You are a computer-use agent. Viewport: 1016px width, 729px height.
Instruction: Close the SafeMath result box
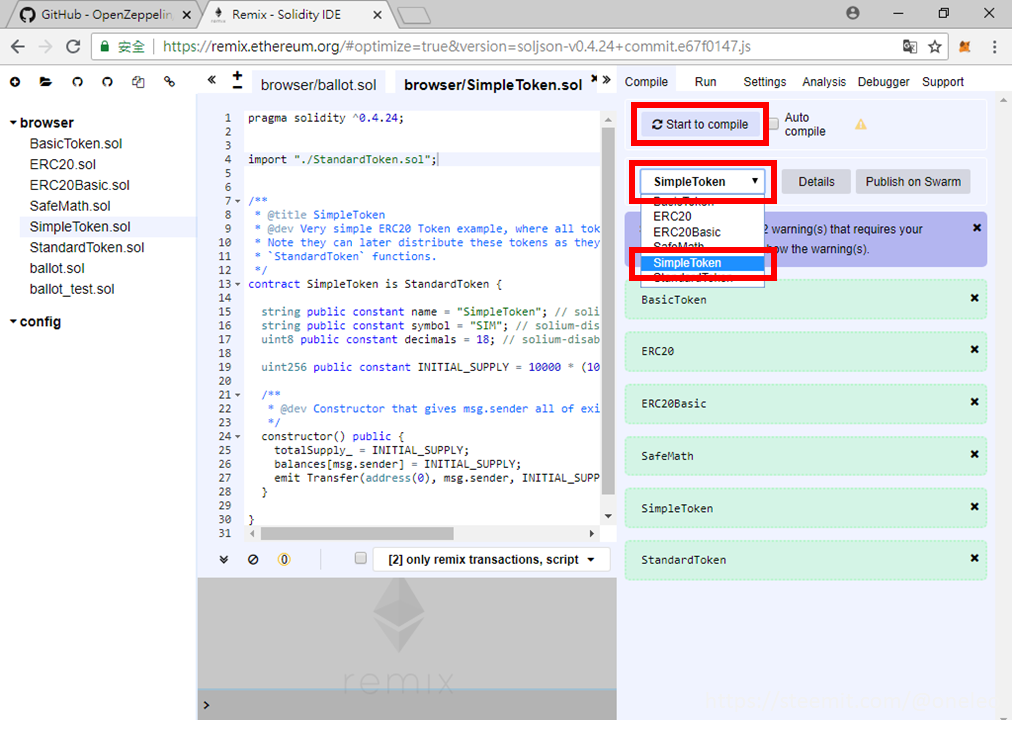pyautogui.click(x=974, y=454)
